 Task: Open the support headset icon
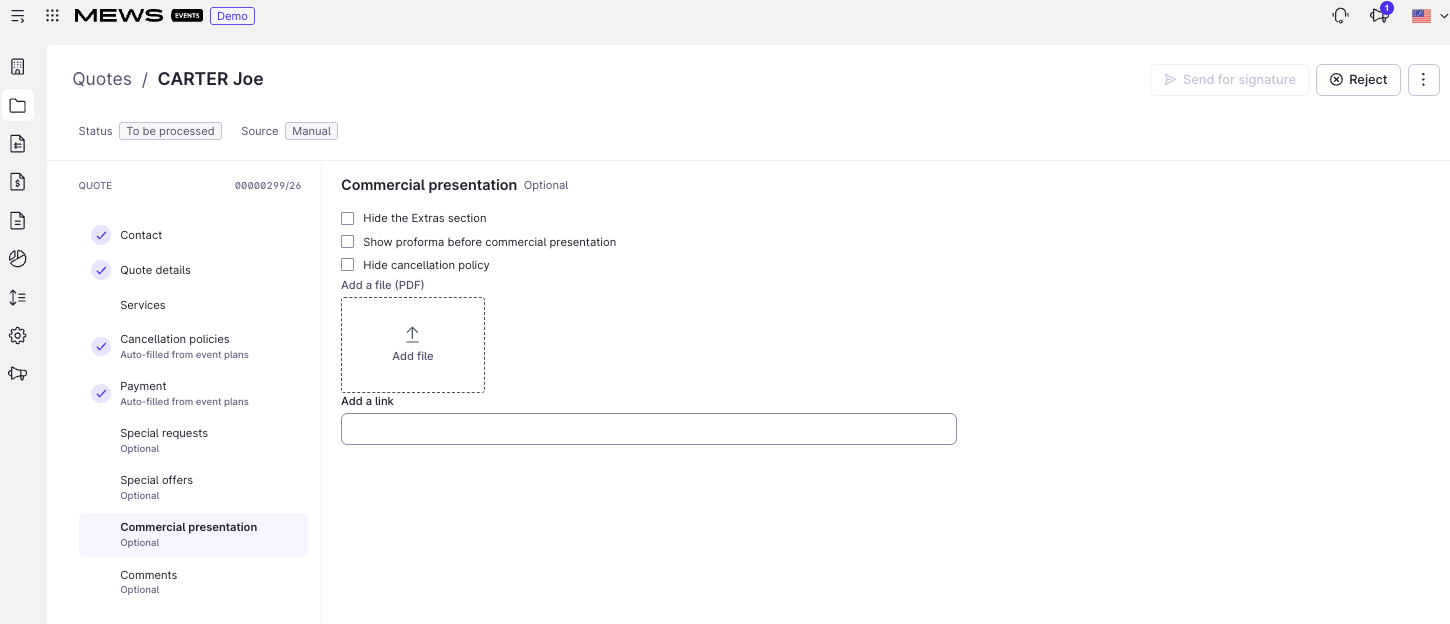pyautogui.click(x=1341, y=16)
